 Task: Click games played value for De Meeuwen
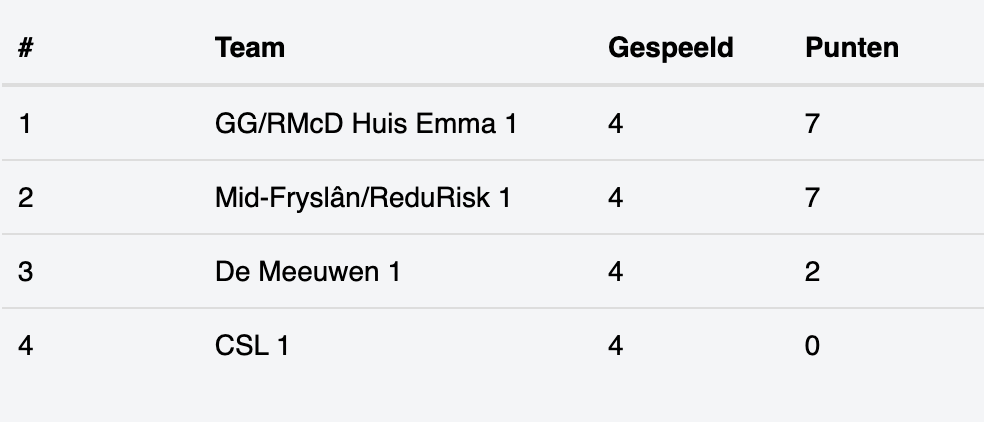[x=616, y=272]
